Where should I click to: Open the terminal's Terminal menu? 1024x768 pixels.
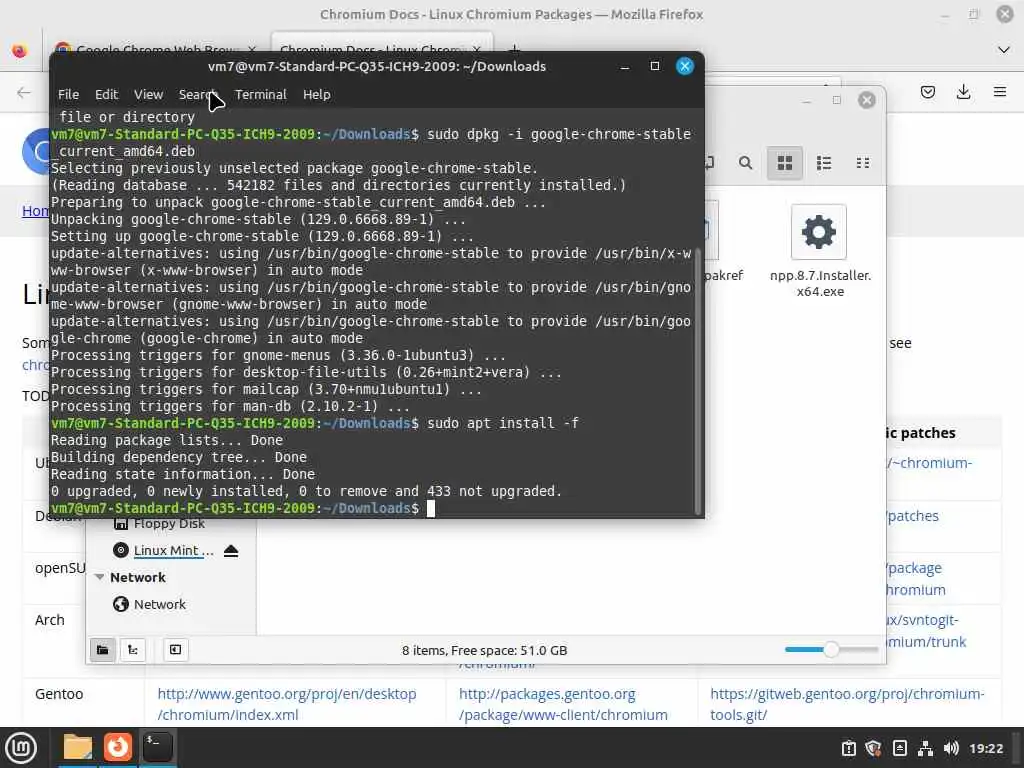click(x=261, y=95)
